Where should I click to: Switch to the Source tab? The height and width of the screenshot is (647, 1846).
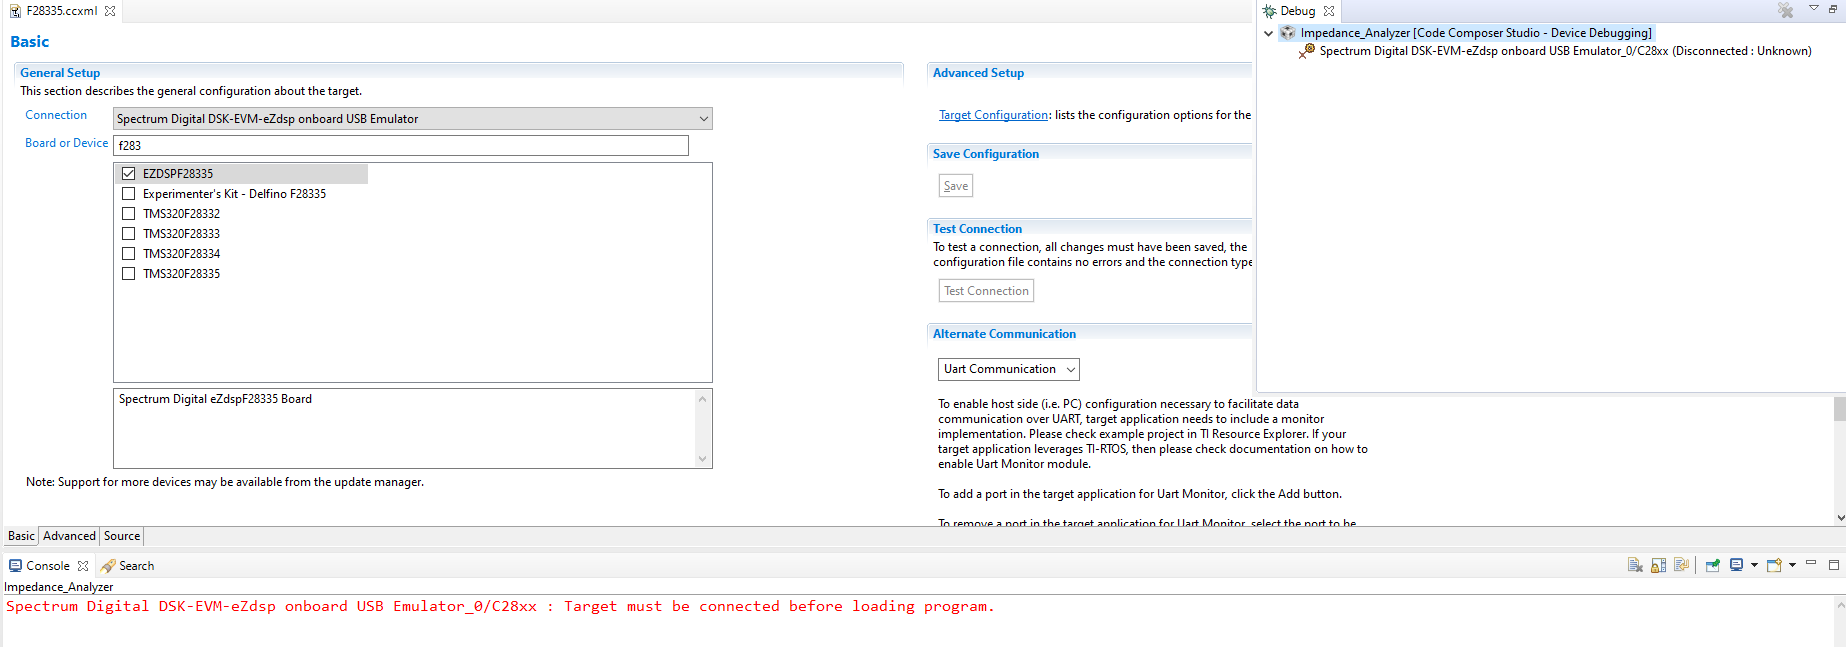click(122, 536)
